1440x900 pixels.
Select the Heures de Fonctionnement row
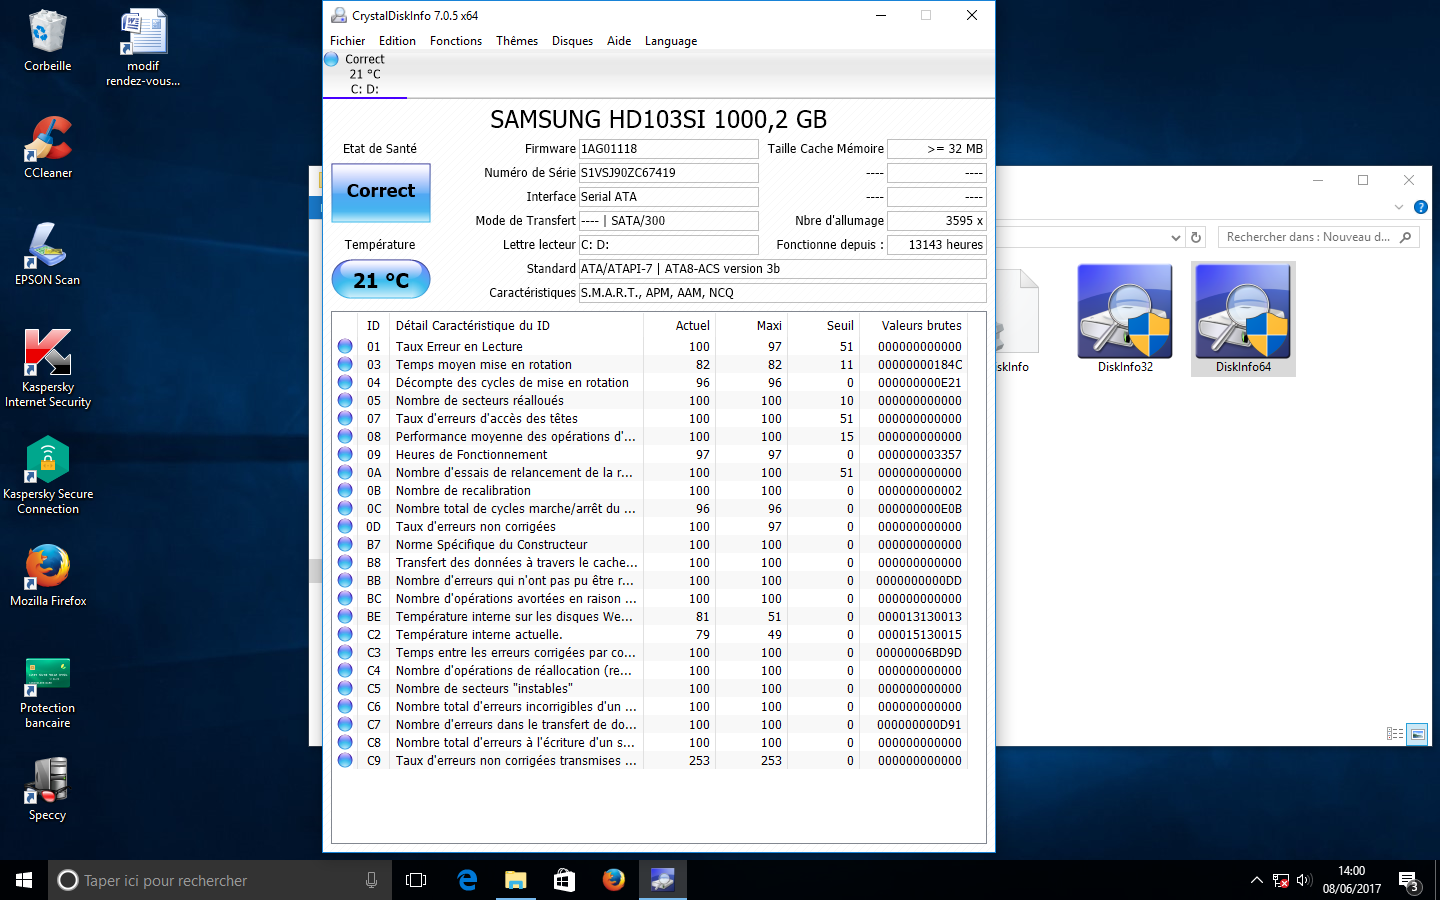(650, 454)
